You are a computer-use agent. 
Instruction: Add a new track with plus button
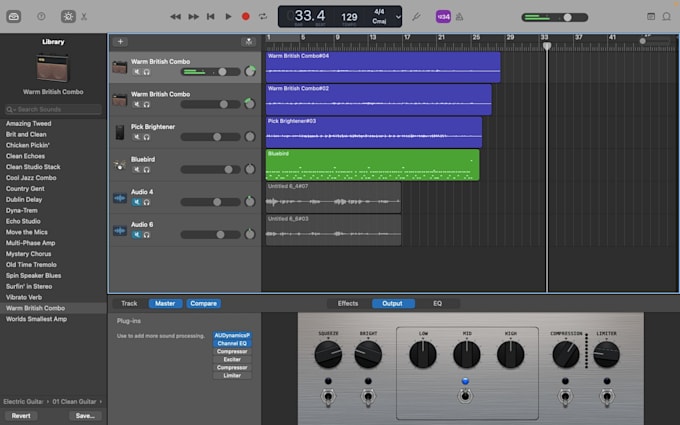[120, 42]
